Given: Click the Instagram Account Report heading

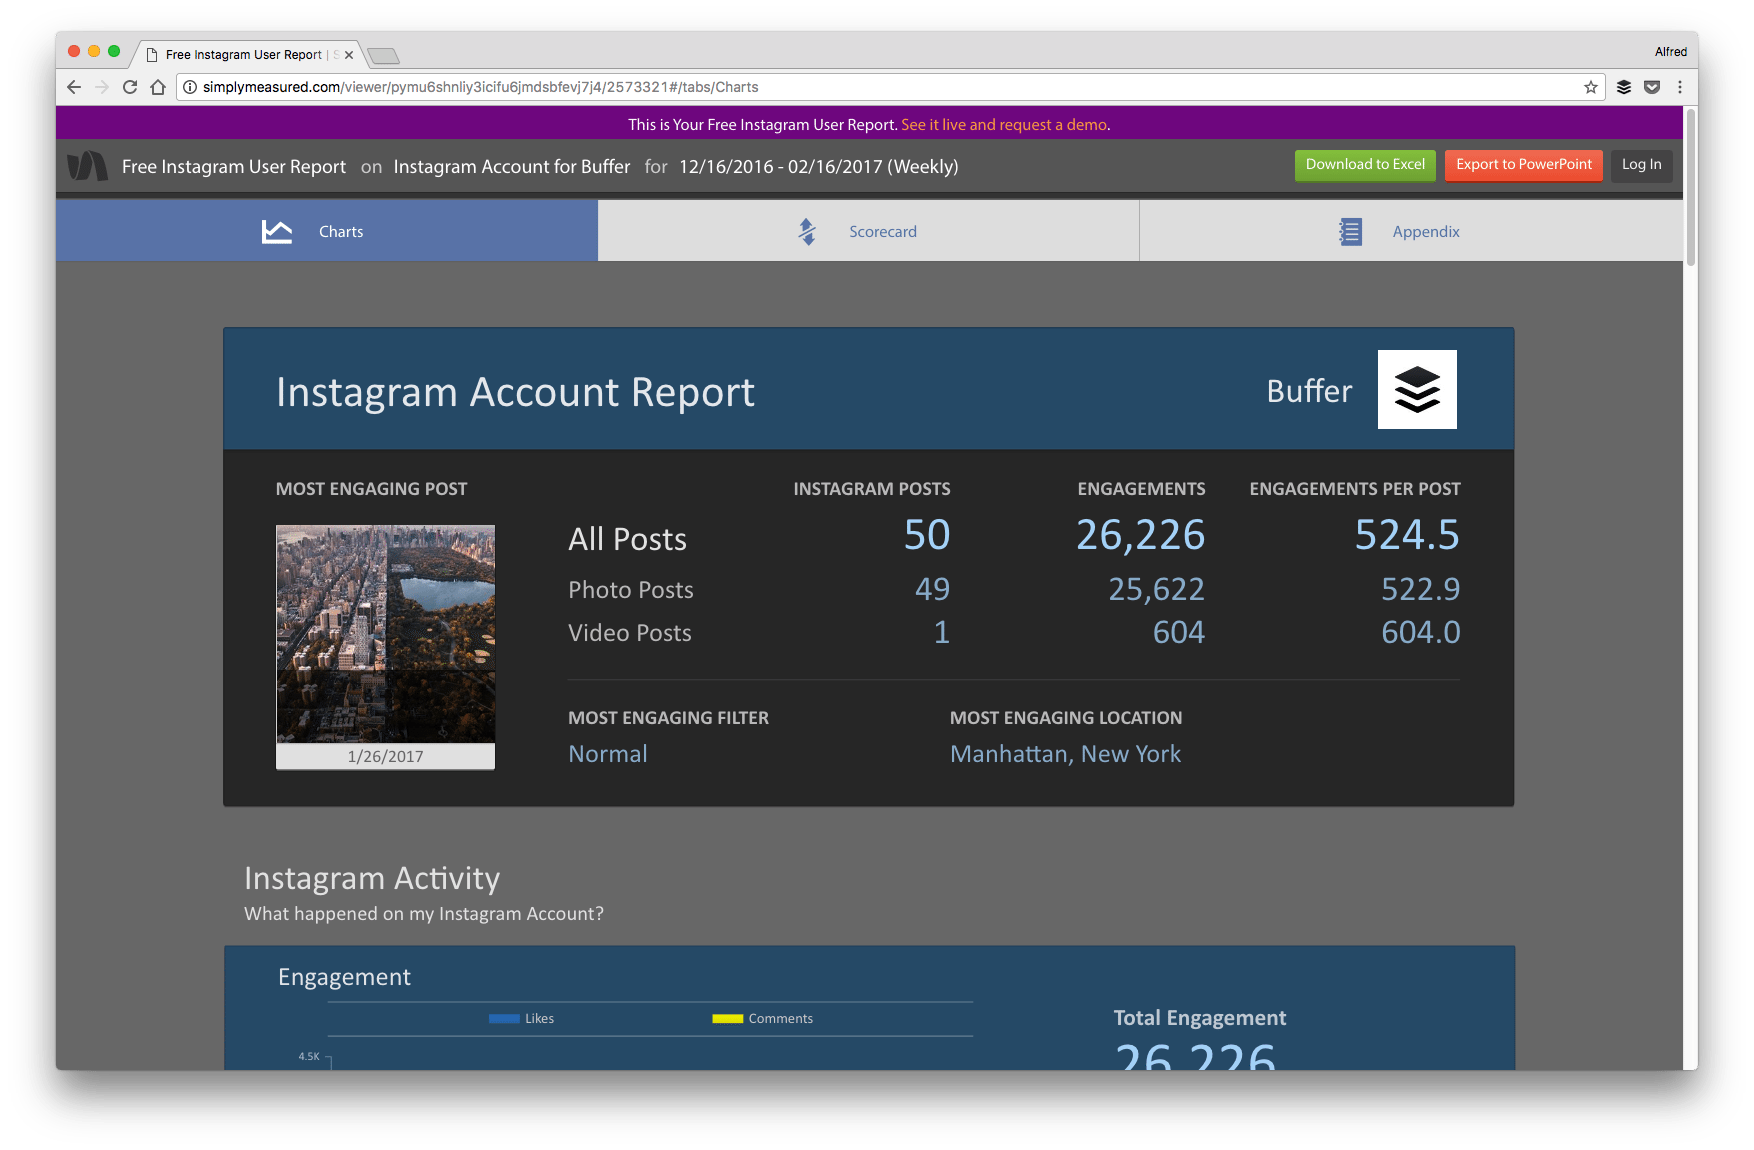Looking at the screenshot, I should point(515,392).
